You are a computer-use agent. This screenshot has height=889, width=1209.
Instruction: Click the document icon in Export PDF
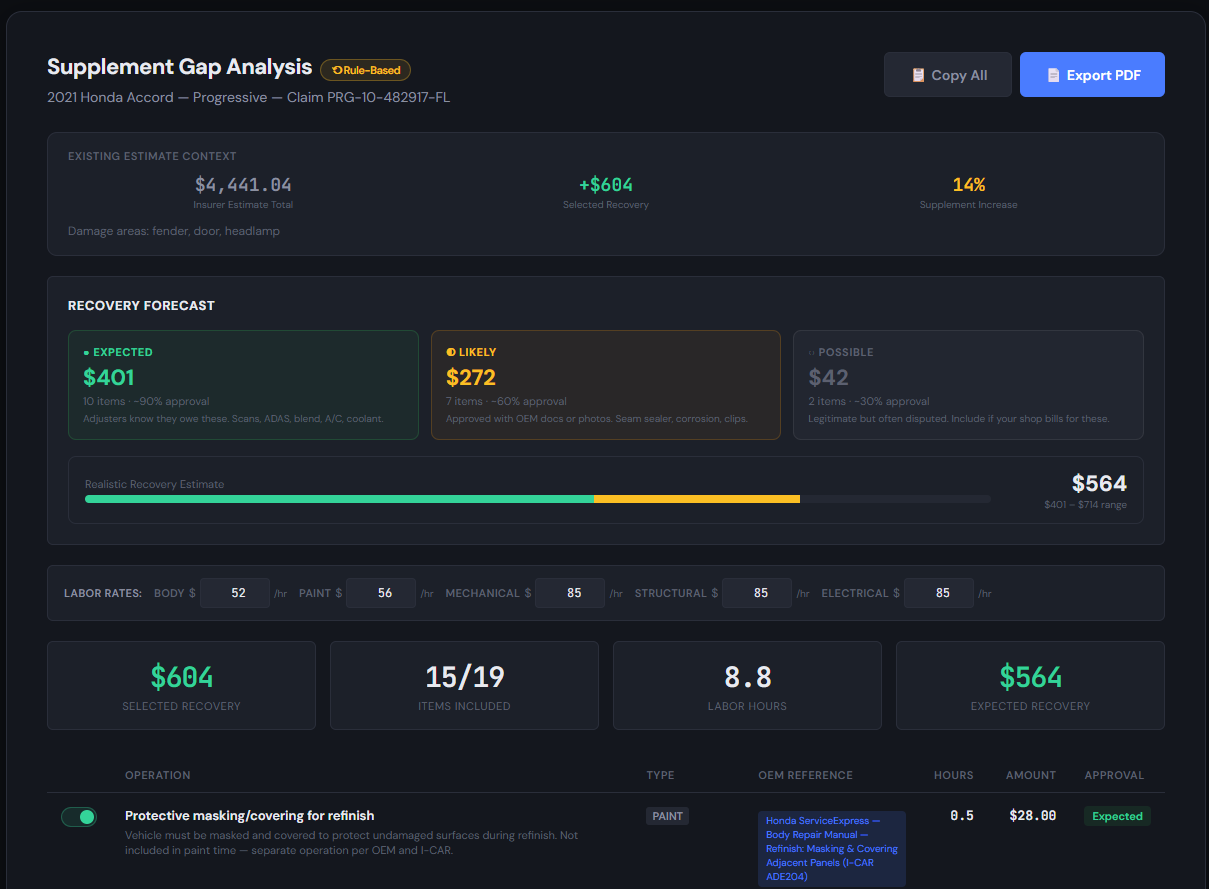(x=1053, y=75)
